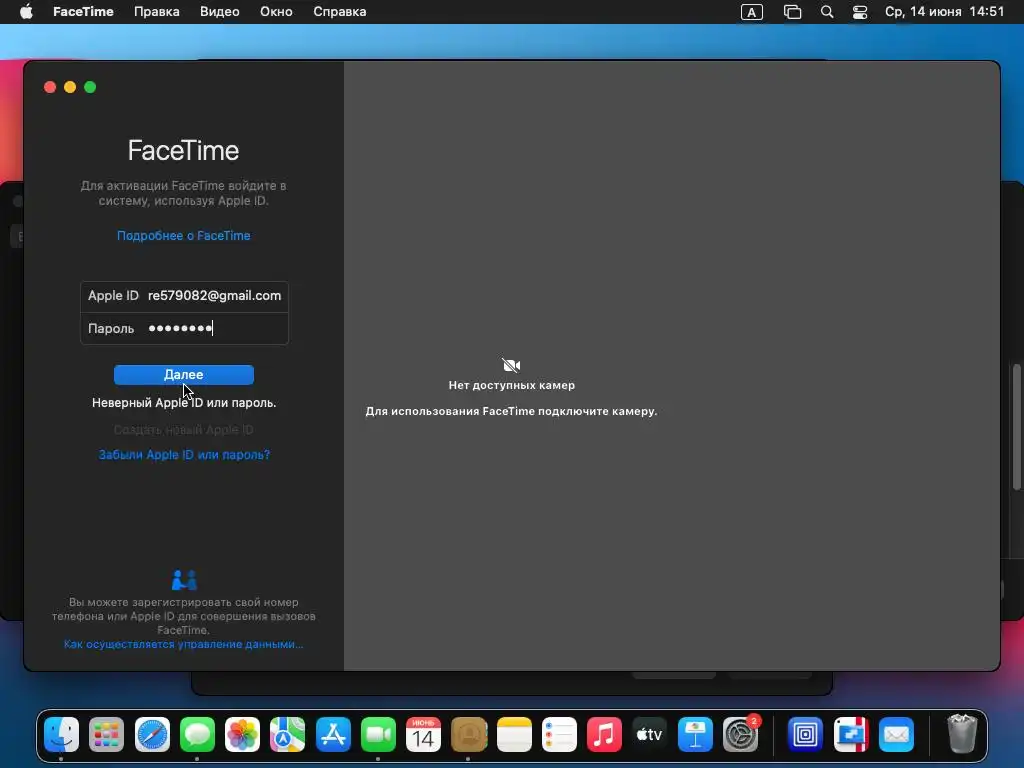Open the Contacts app in Dock
The image size is (1024, 768).
click(x=469, y=734)
